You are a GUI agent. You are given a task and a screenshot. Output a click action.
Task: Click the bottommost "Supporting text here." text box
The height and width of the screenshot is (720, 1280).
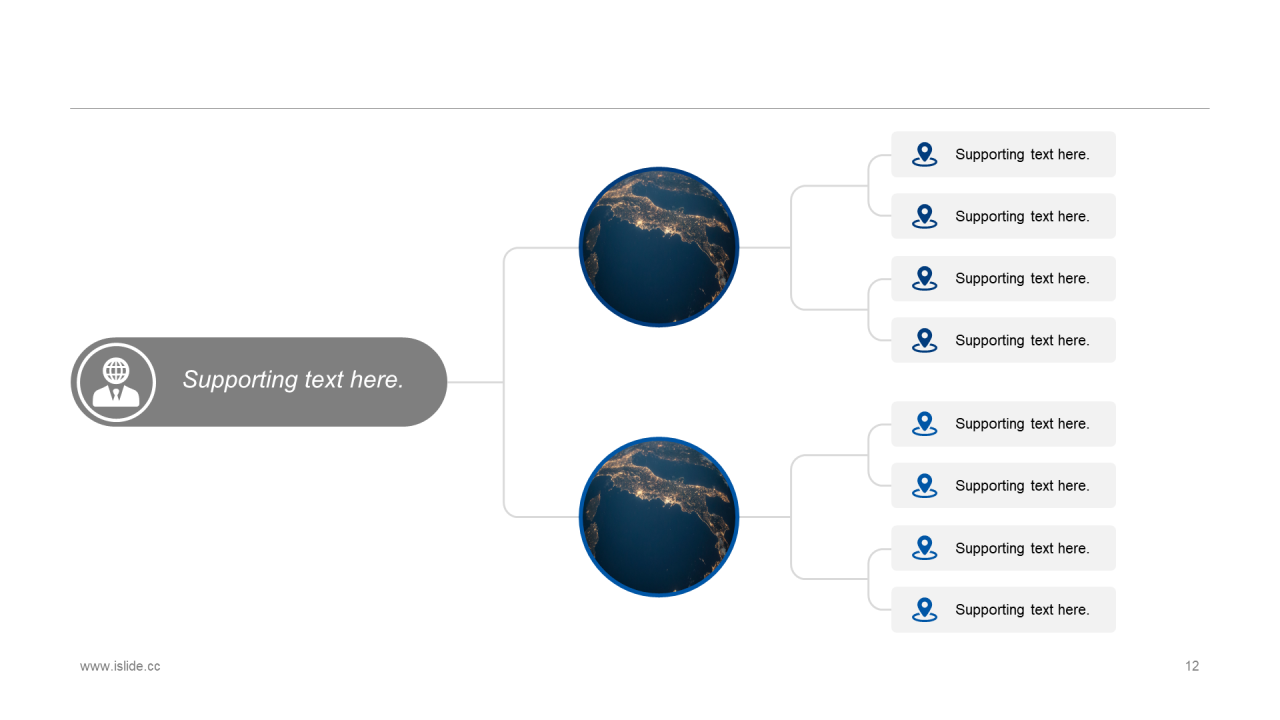click(x=1003, y=609)
